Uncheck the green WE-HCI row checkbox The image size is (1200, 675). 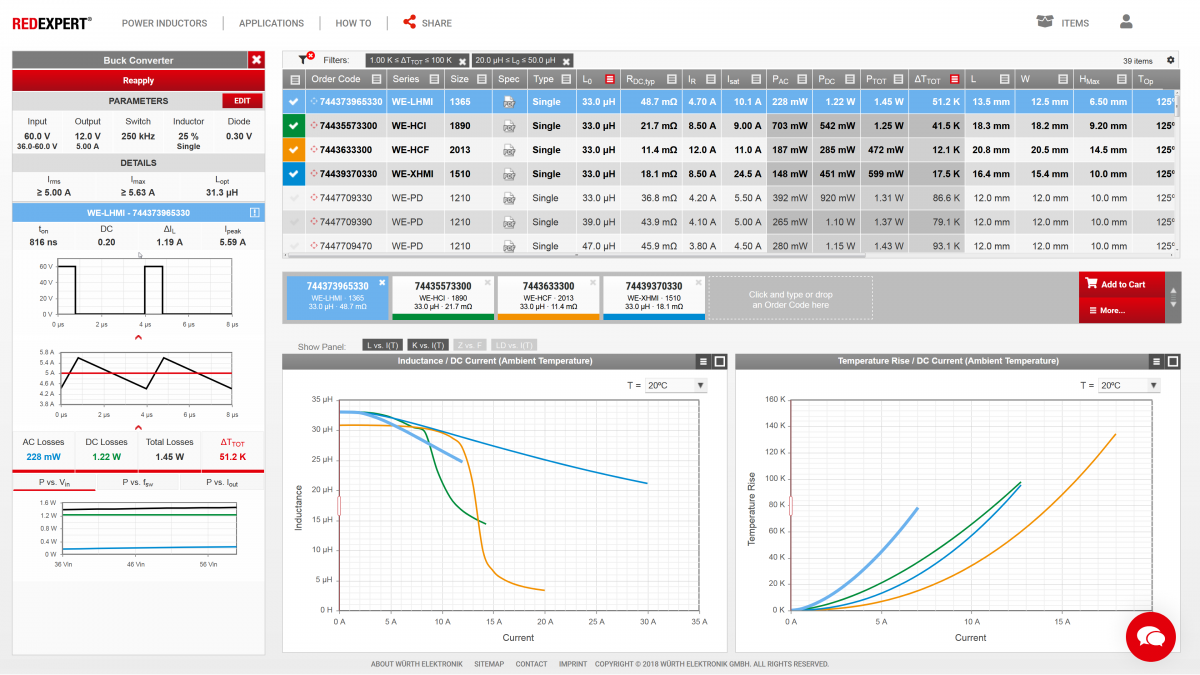click(x=293, y=125)
